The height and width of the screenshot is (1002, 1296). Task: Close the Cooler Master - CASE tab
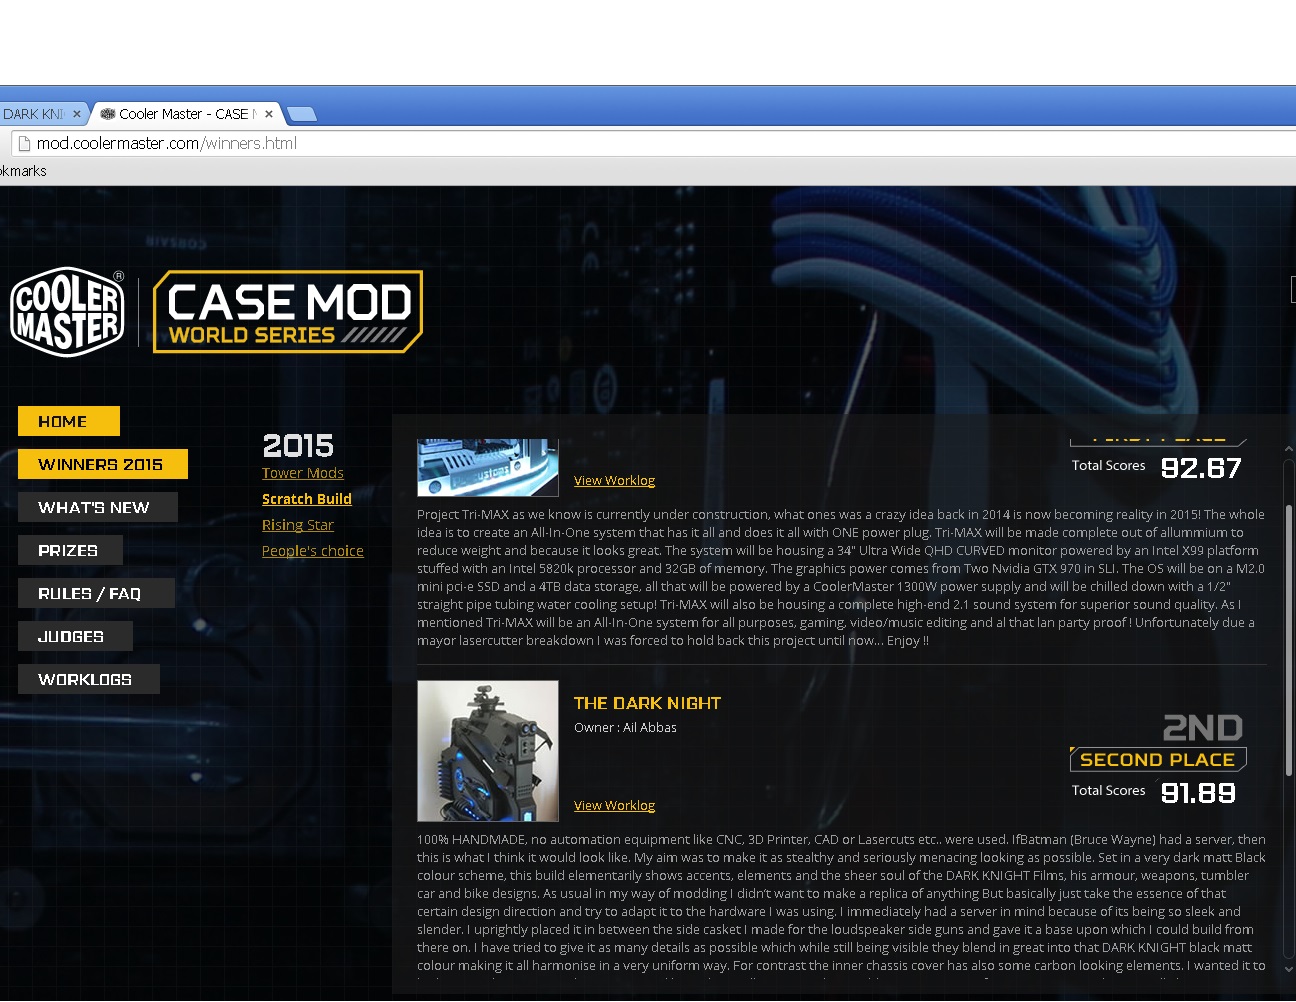pyautogui.click(x=269, y=114)
